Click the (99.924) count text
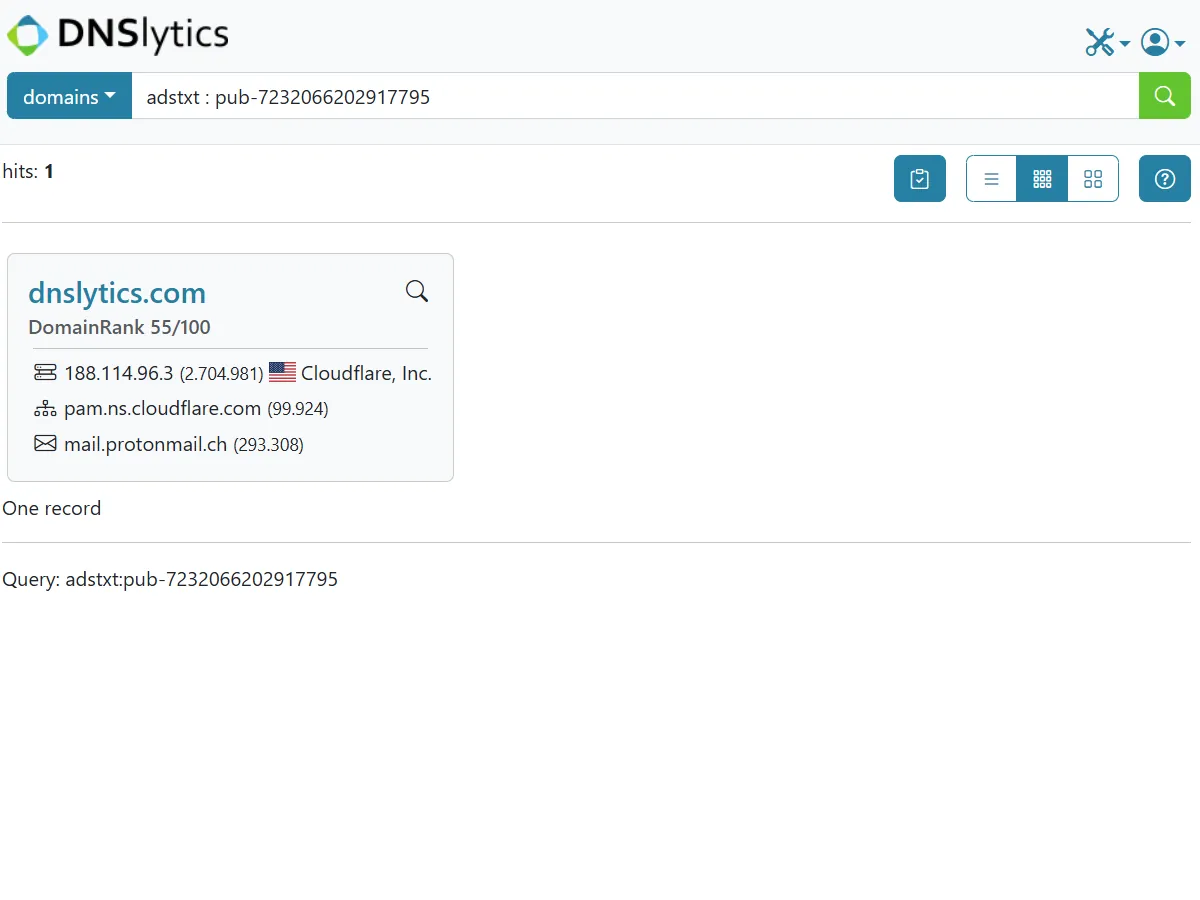Viewport: 1200px width, 900px height. [x=298, y=409]
